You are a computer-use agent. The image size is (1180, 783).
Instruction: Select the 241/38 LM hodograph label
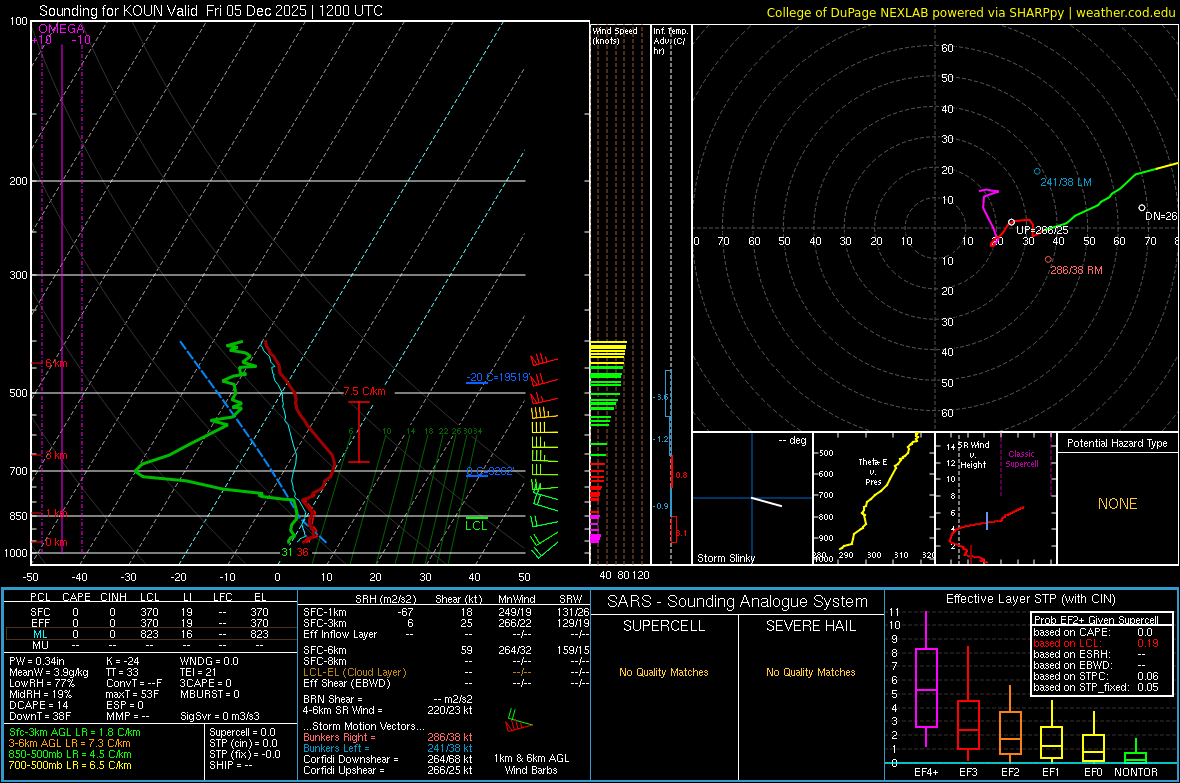pos(1066,182)
